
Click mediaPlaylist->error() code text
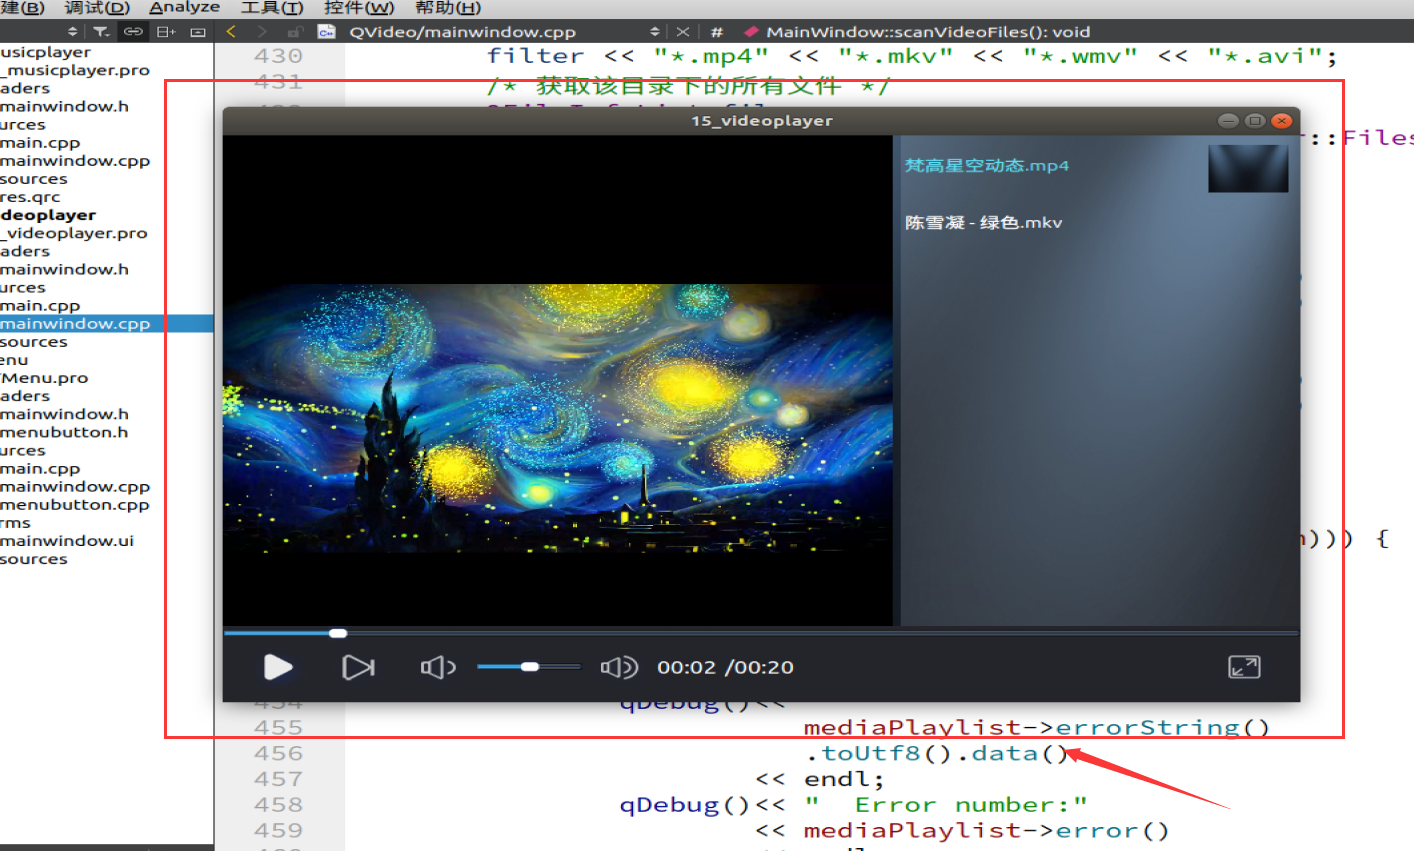[987, 831]
